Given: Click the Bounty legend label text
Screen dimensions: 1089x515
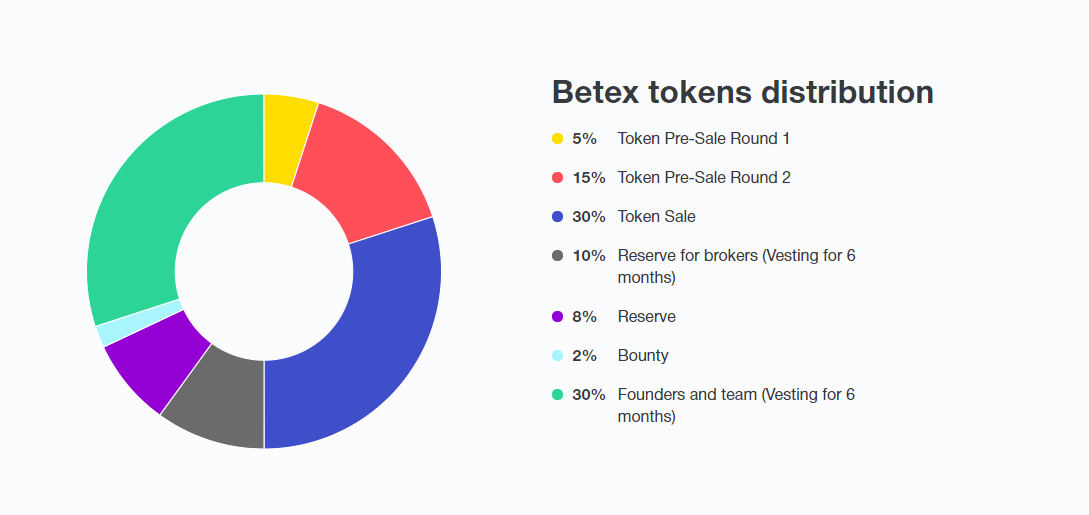Looking at the screenshot, I should [x=643, y=356].
